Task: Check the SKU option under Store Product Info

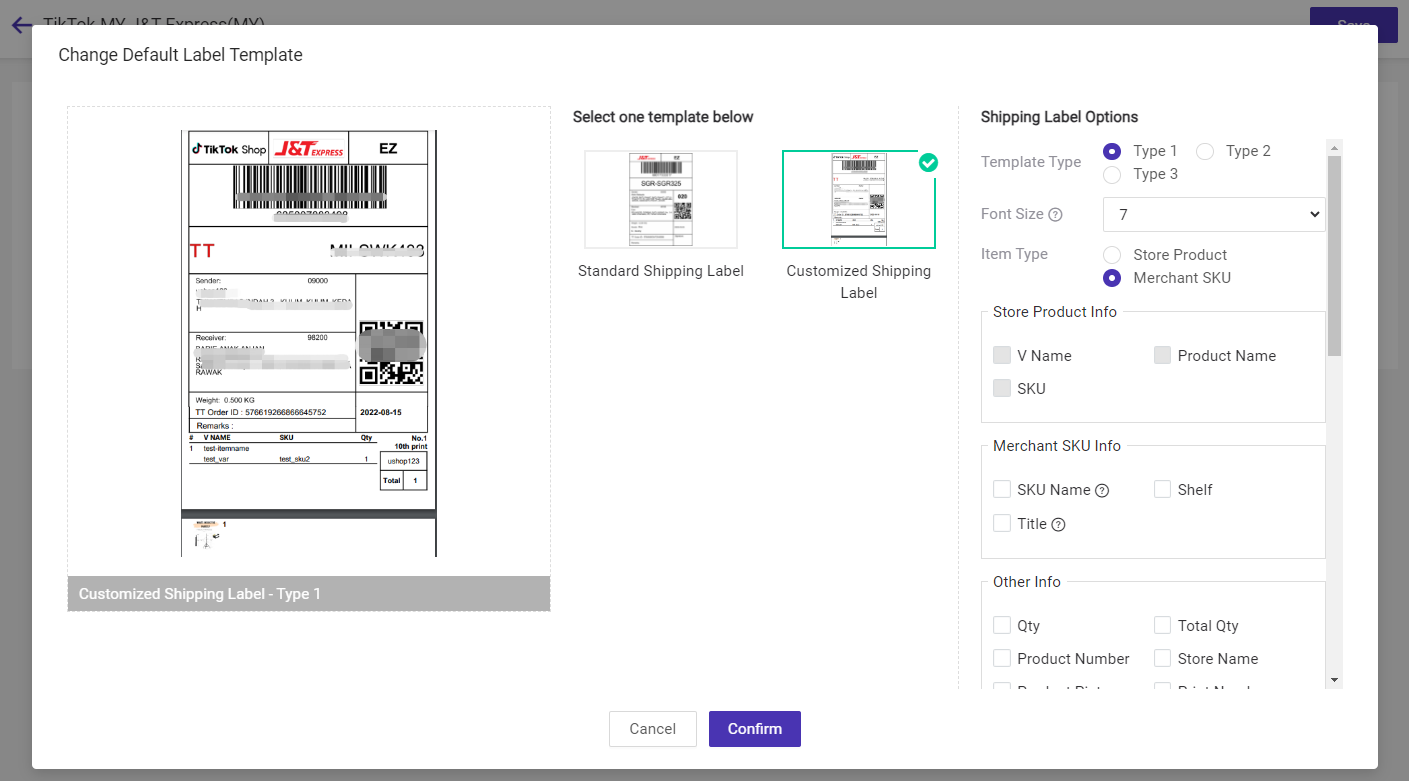Action: coord(1002,388)
